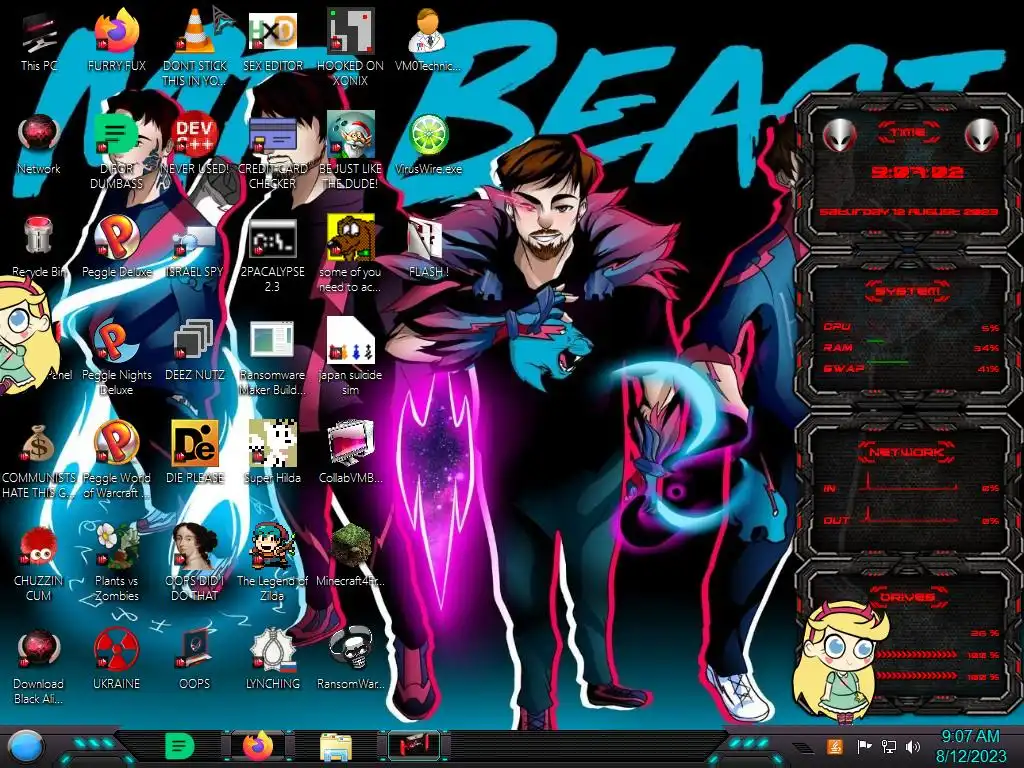Click the NETWORK gadget header
The width and height of the screenshot is (1024, 768).
906,452
